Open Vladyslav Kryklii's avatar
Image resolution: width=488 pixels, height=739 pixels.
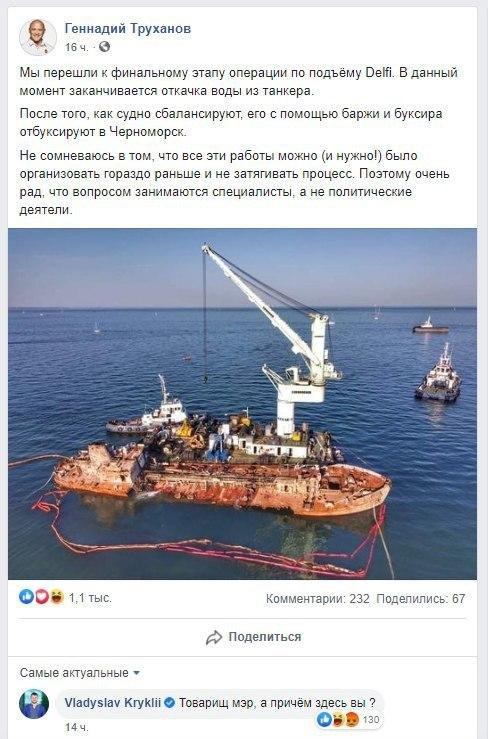(x=34, y=704)
